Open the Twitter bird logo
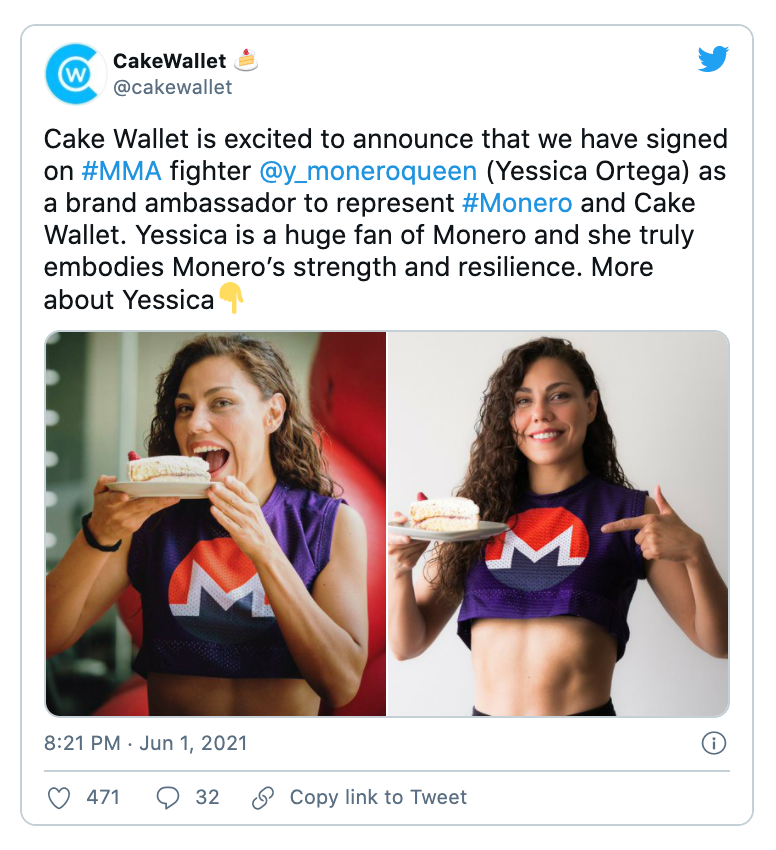This screenshot has height=850, width=776. [712, 60]
